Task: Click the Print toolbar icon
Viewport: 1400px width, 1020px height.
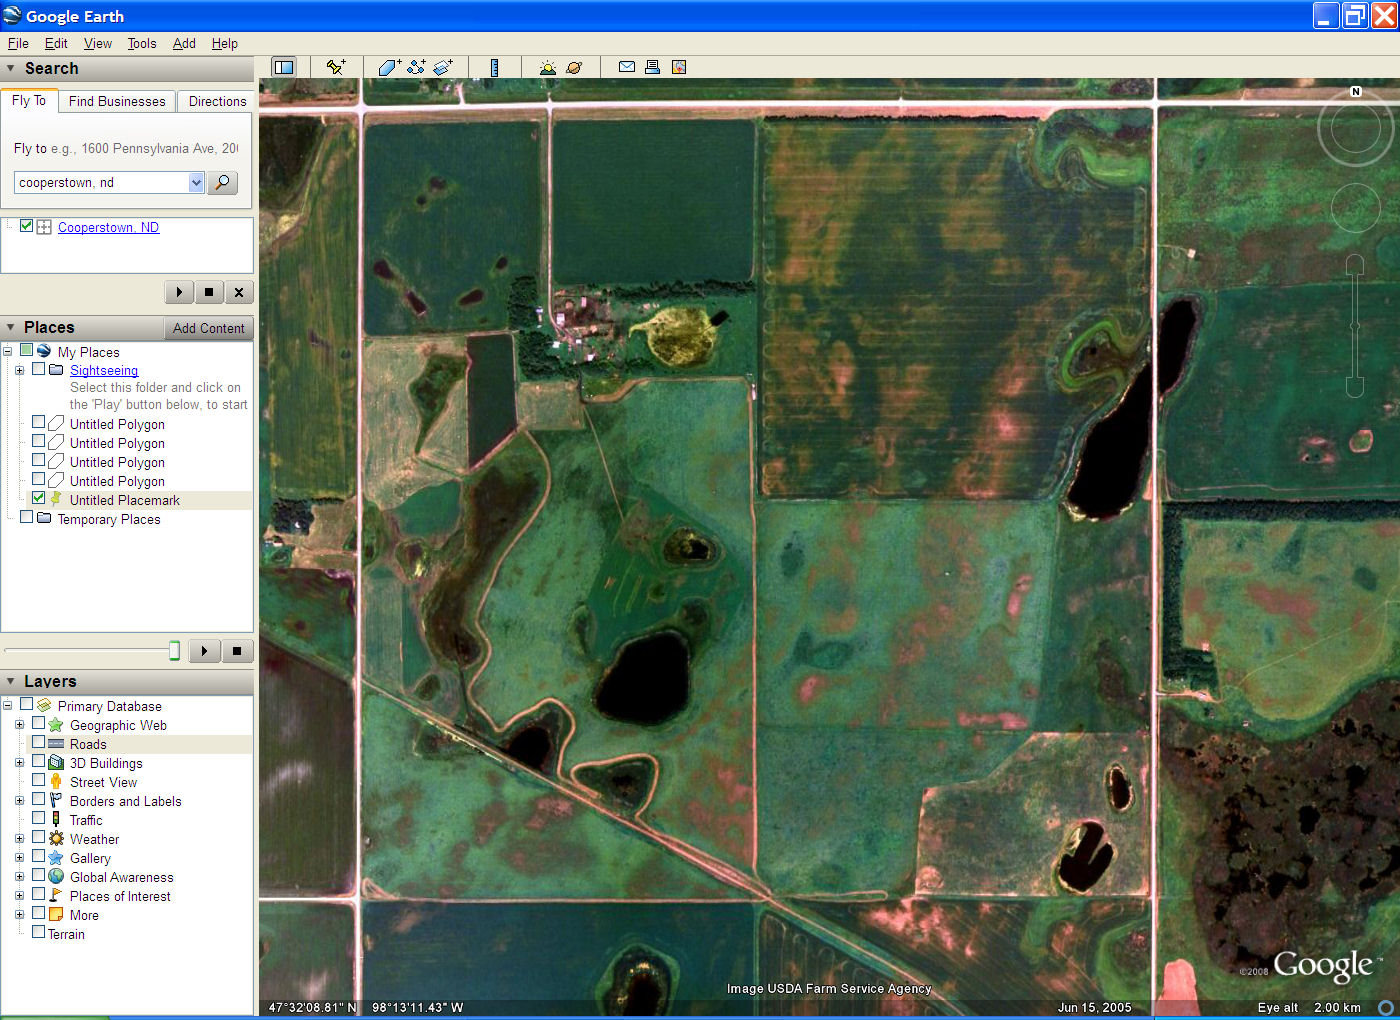Action: pos(652,67)
